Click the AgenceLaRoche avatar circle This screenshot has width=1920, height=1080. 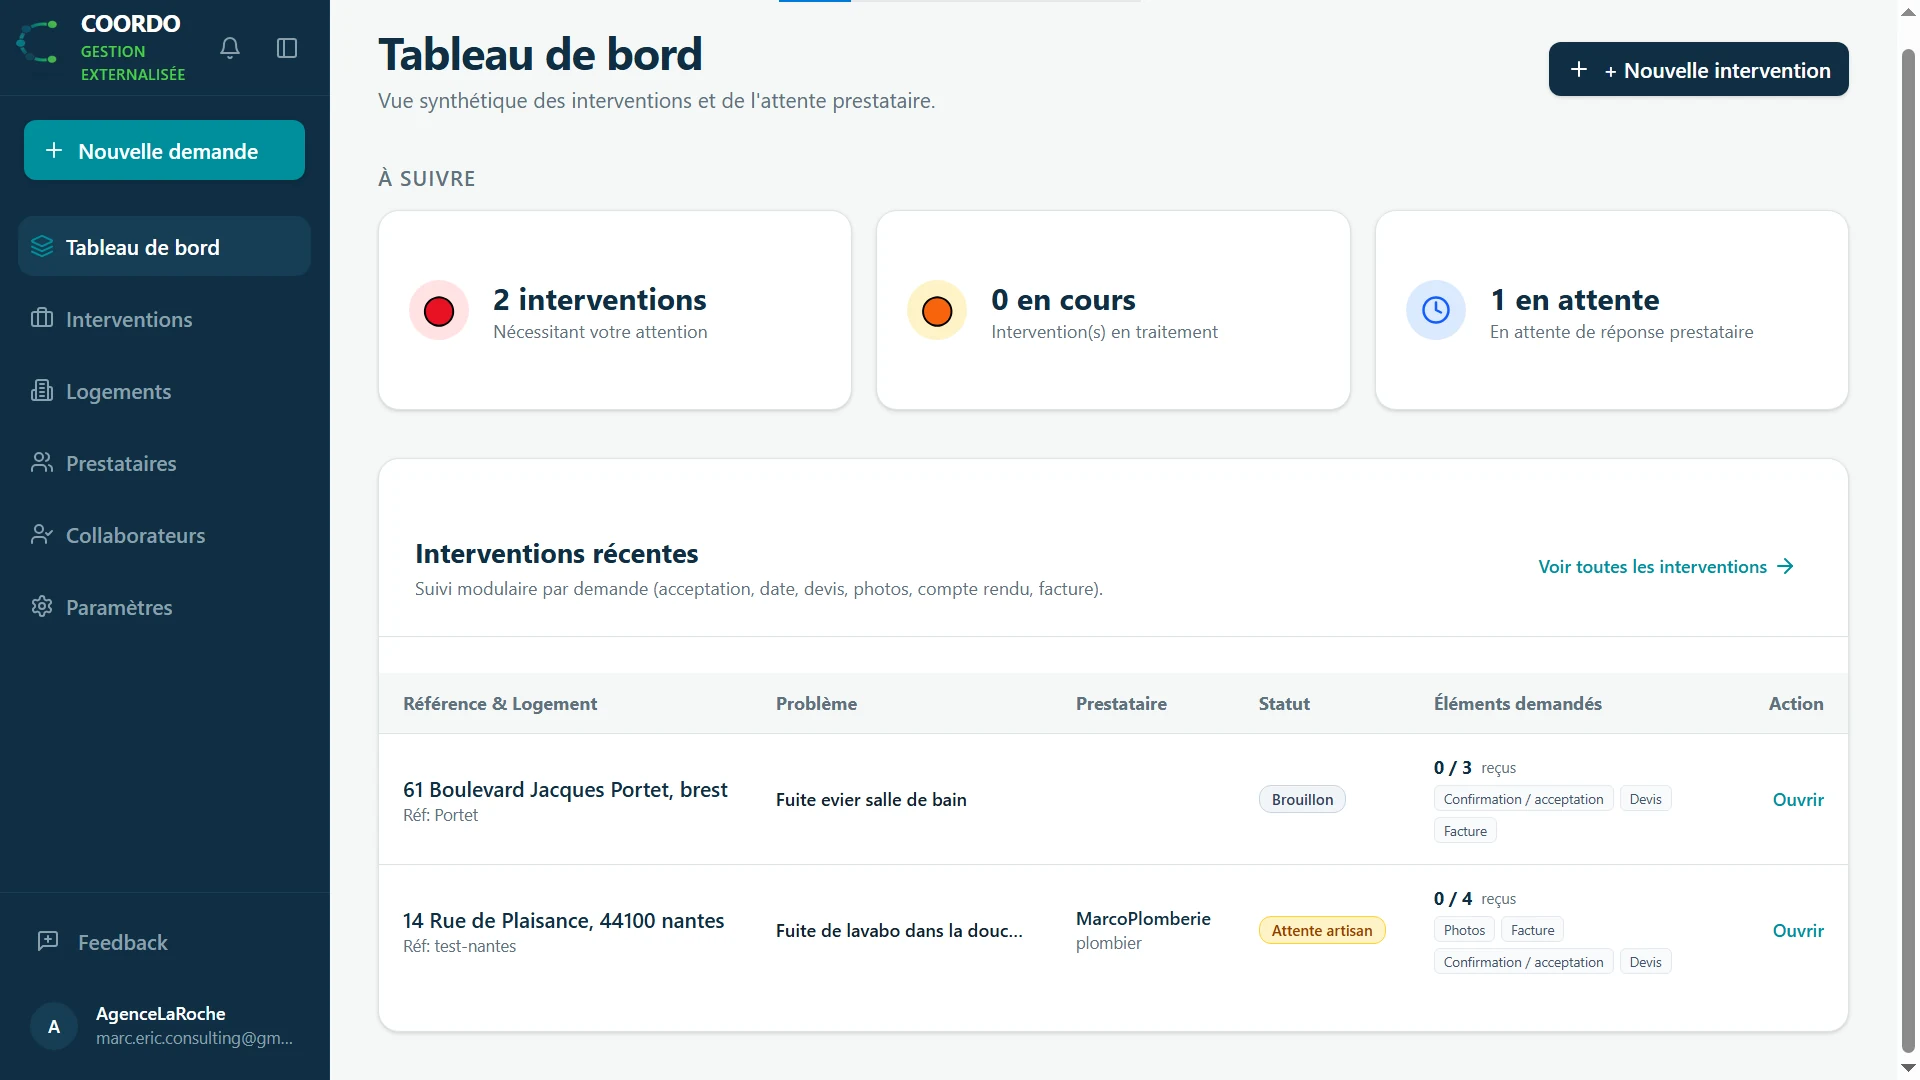click(54, 1026)
